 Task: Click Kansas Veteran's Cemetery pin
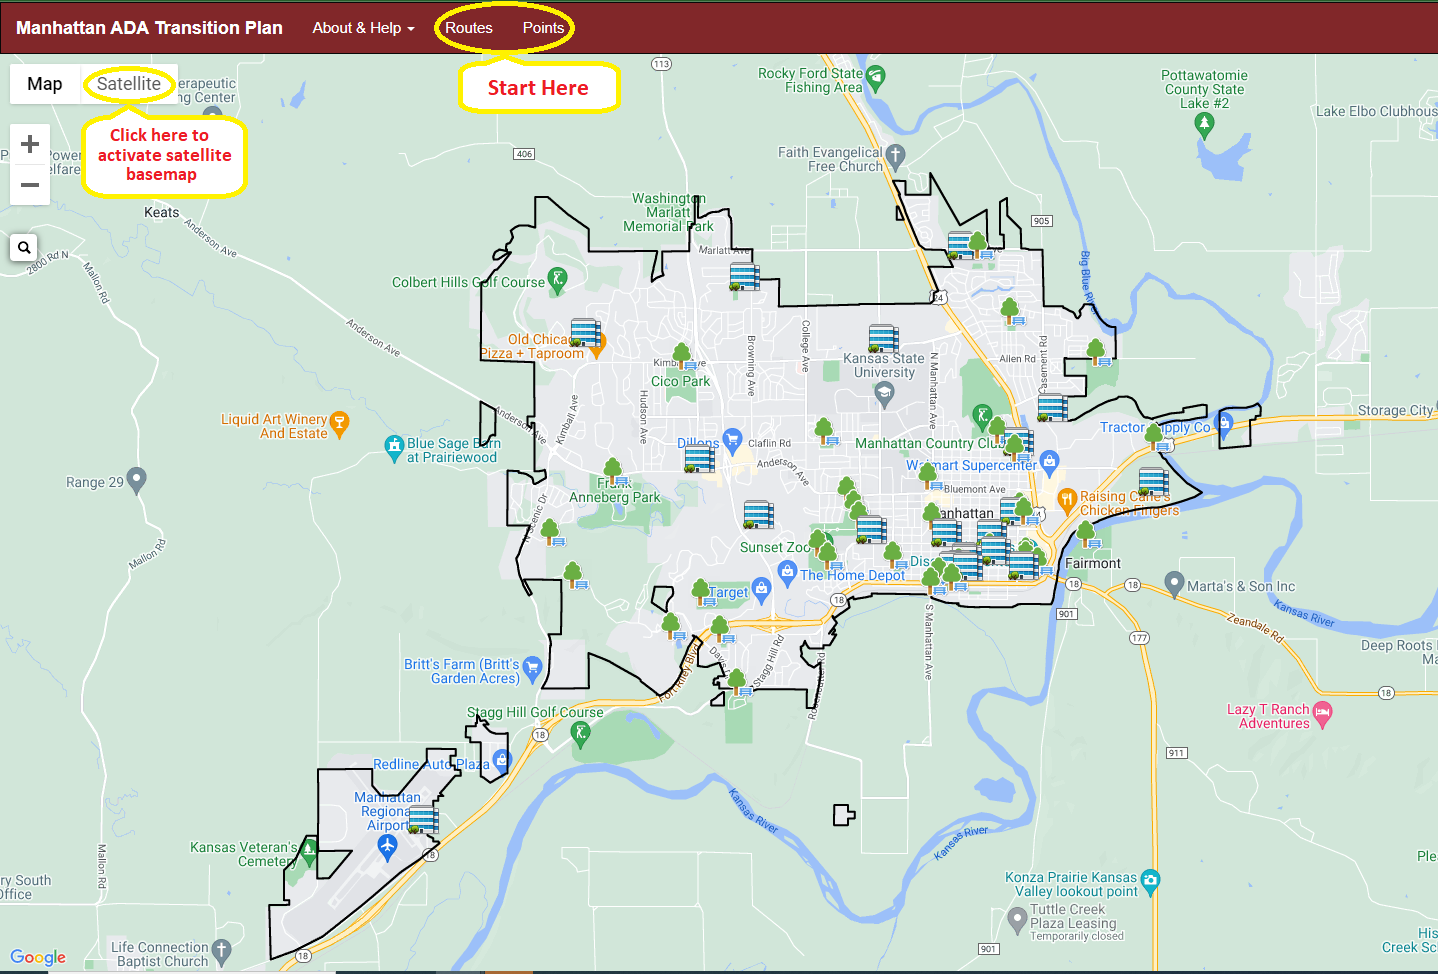309,853
